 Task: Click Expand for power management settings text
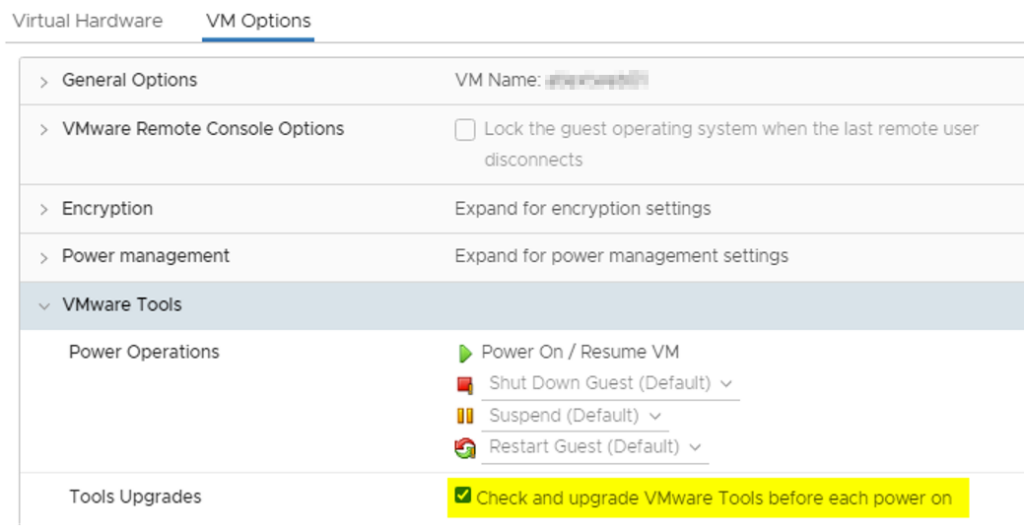coord(621,256)
